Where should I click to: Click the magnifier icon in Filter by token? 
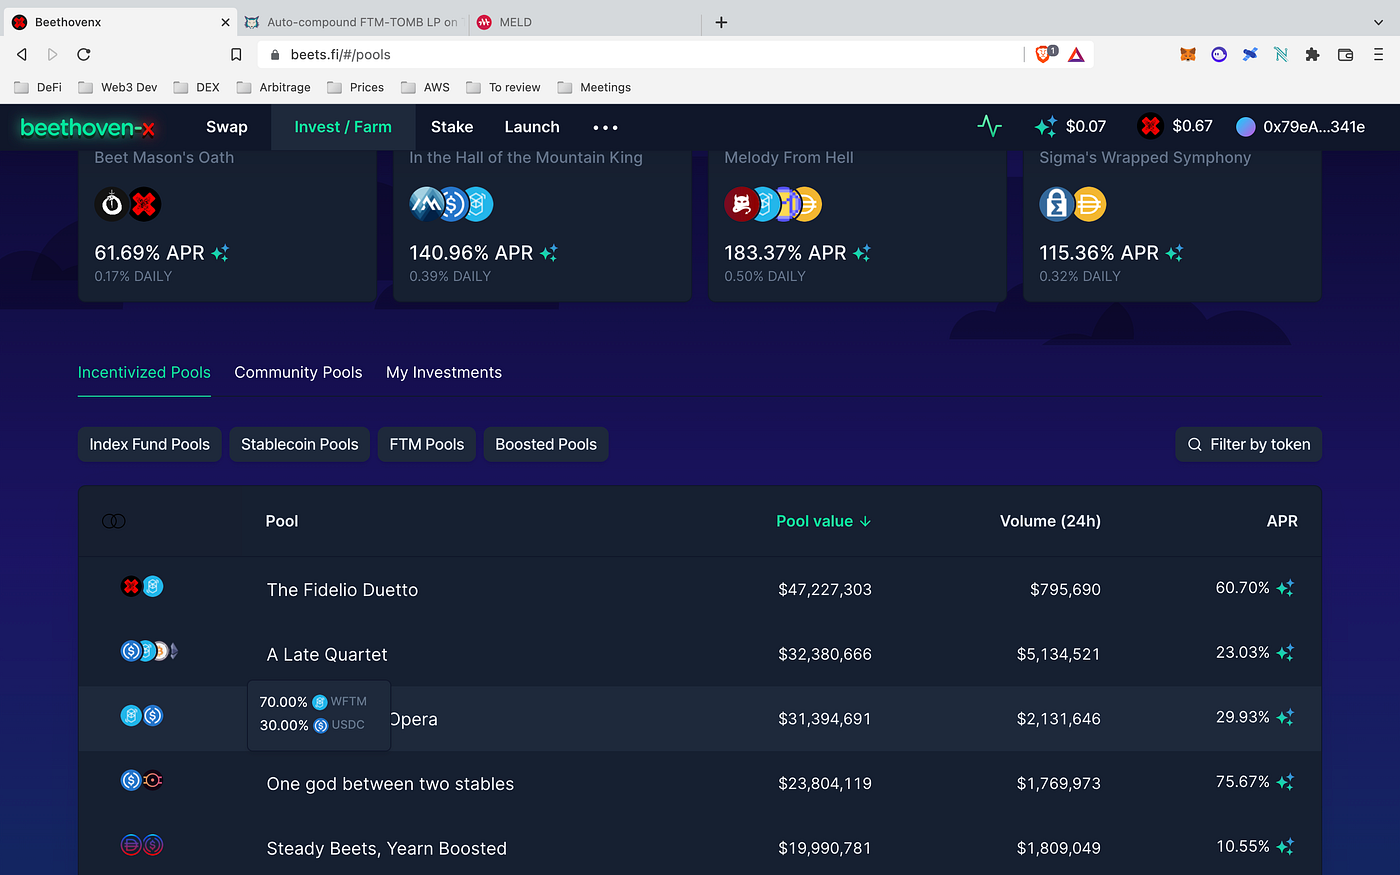(x=1195, y=445)
